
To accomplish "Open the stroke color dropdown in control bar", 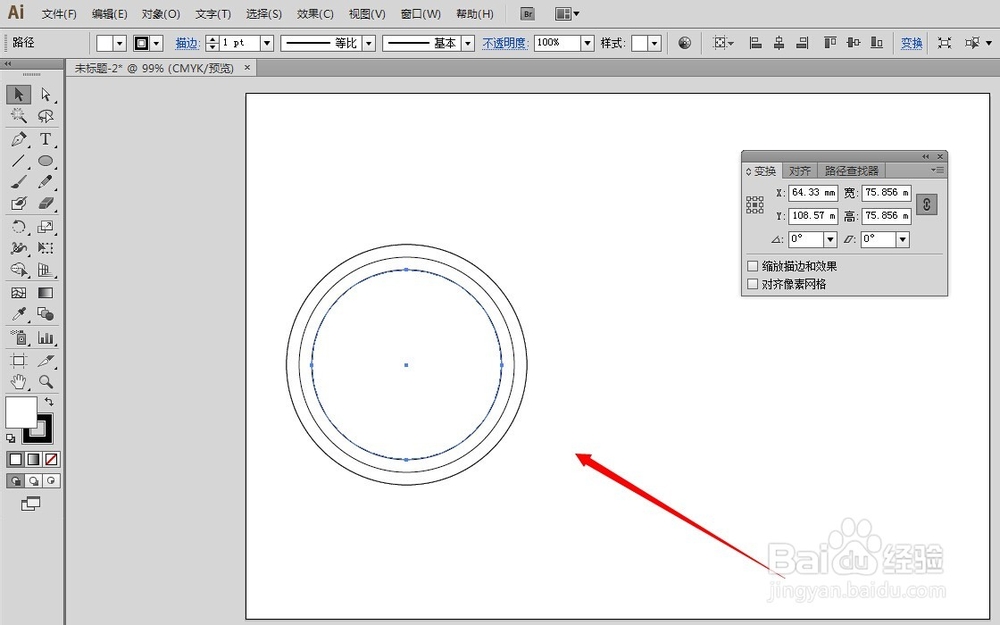I will pos(157,43).
